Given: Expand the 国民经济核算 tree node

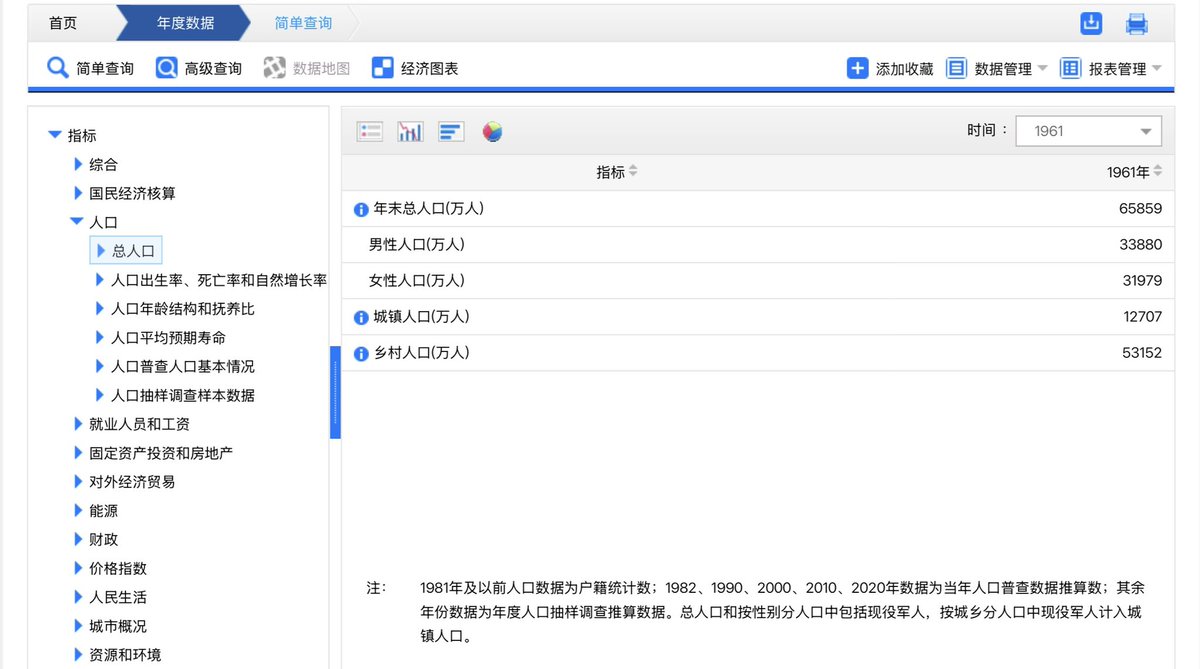Looking at the screenshot, I should (78, 193).
